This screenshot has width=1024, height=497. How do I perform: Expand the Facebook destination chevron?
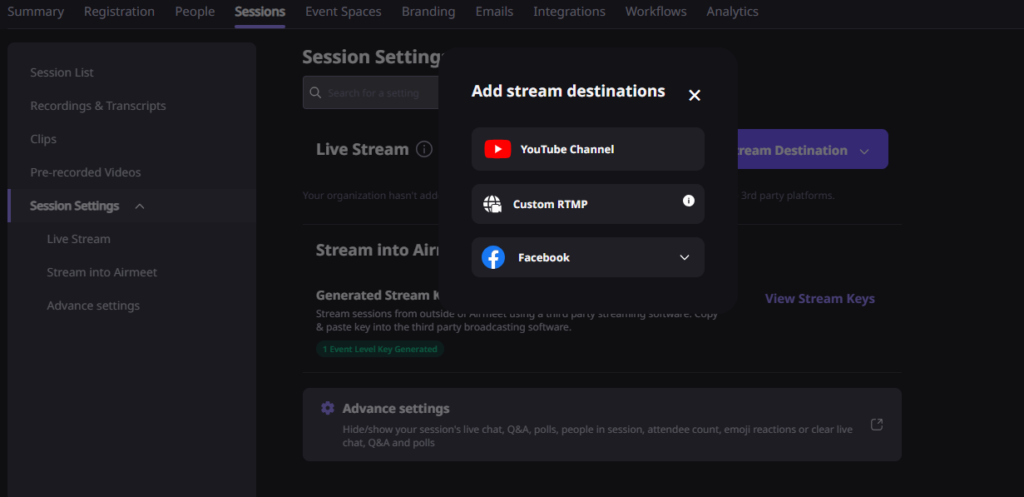[684, 258]
